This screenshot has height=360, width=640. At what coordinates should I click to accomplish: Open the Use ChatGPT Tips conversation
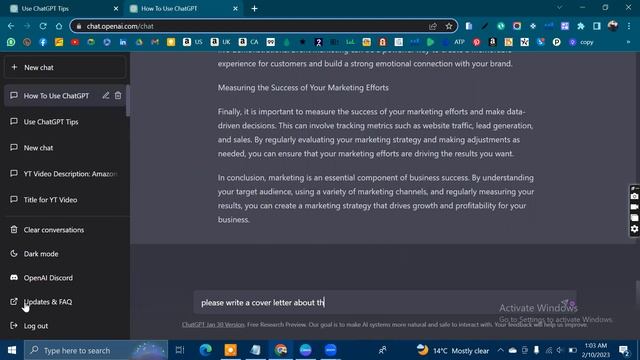click(x=65, y=122)
